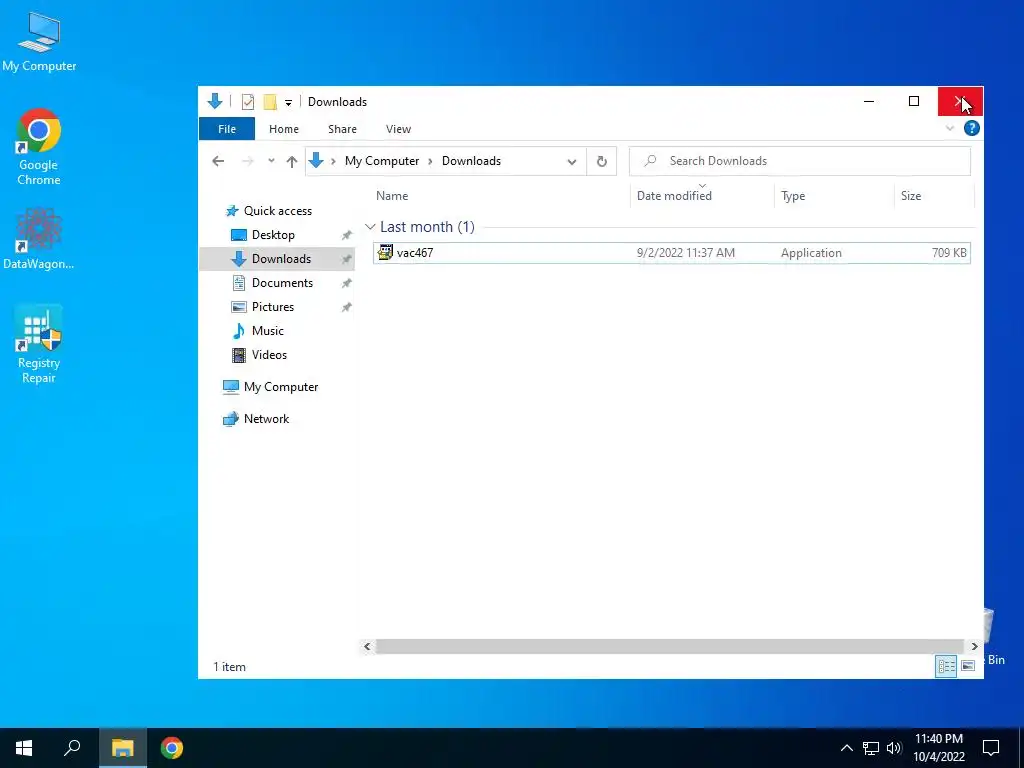Click File Explorer on the taskbar

click(x=122, y=748)
